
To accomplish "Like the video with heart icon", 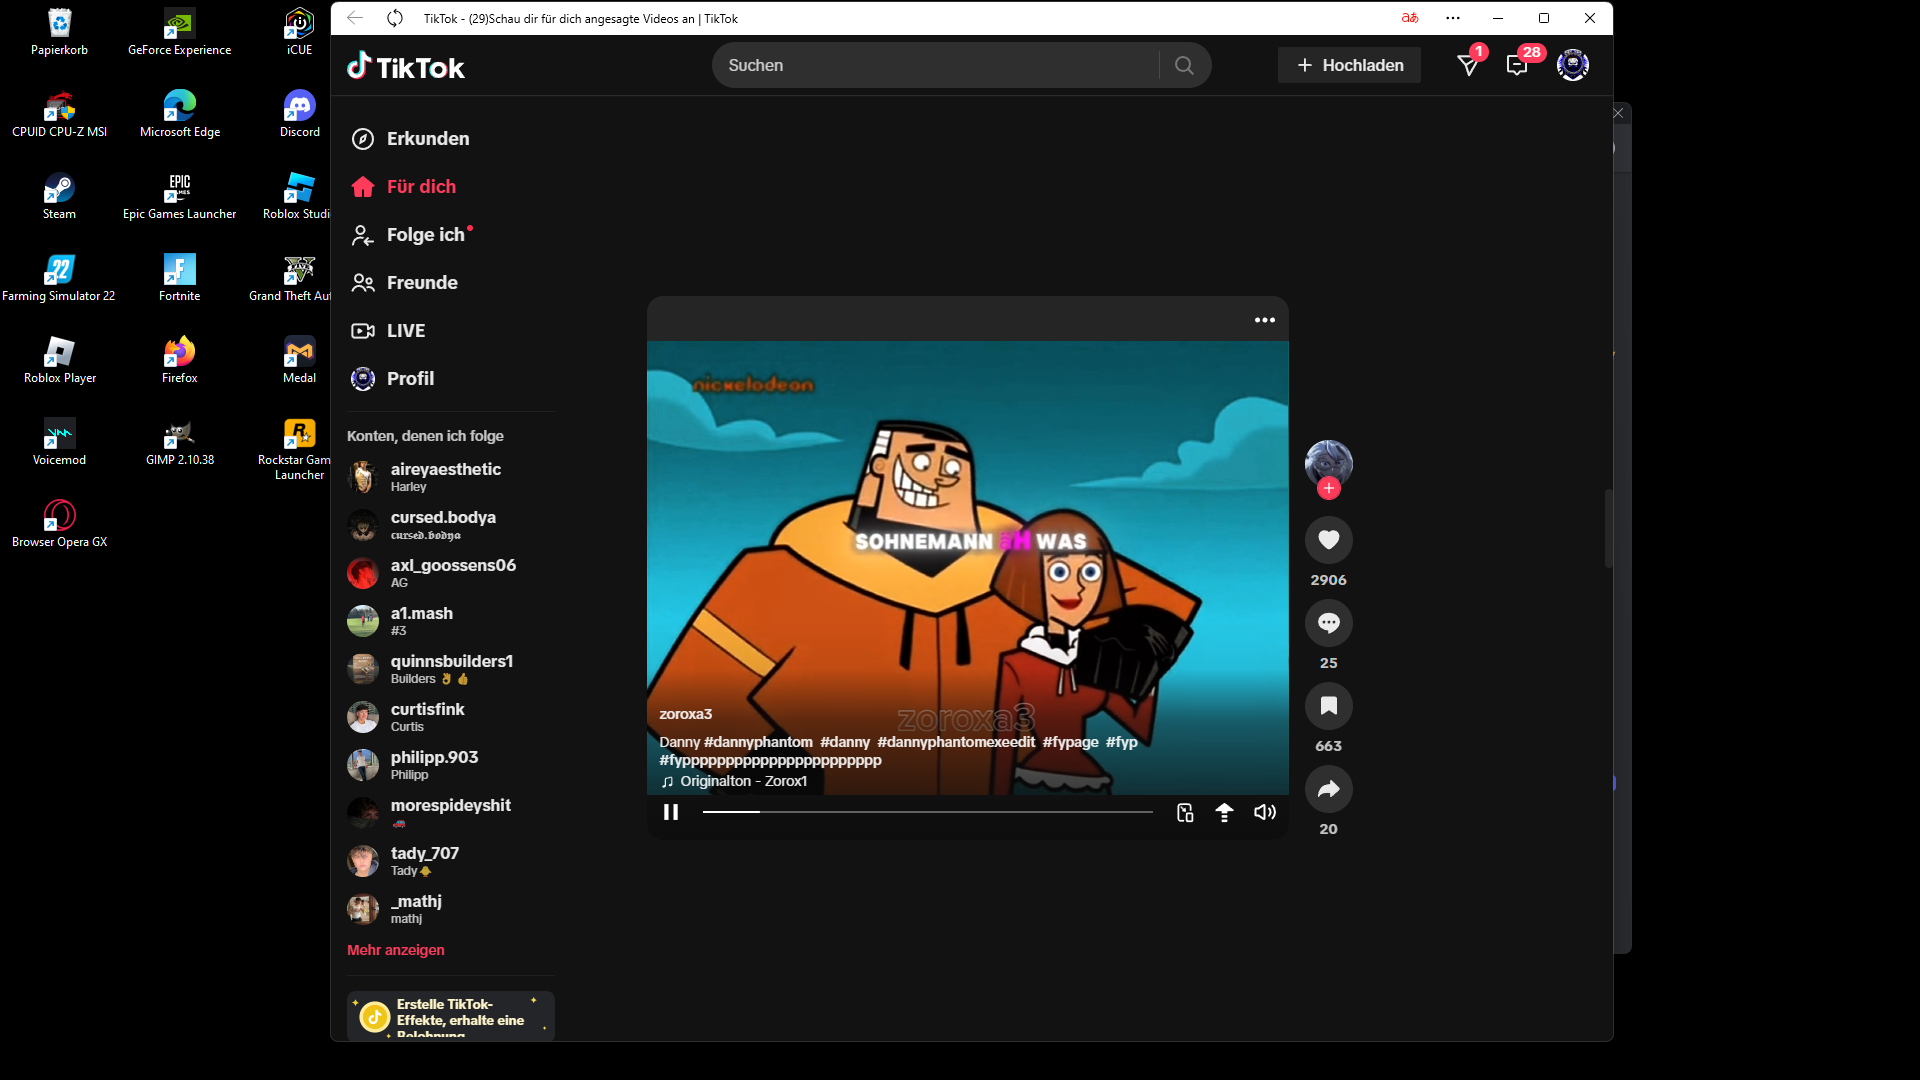I will coord(1329,540).
